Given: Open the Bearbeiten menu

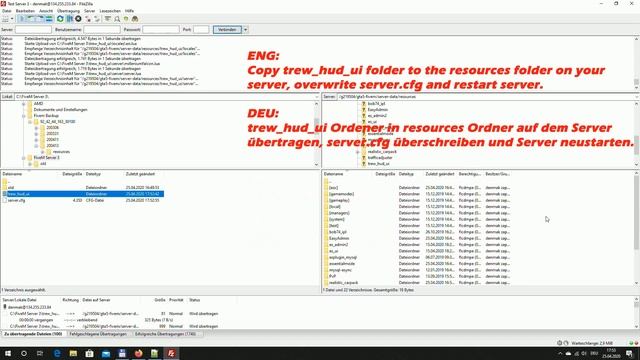Looking at the screenshot, I should tap(25, 11).
